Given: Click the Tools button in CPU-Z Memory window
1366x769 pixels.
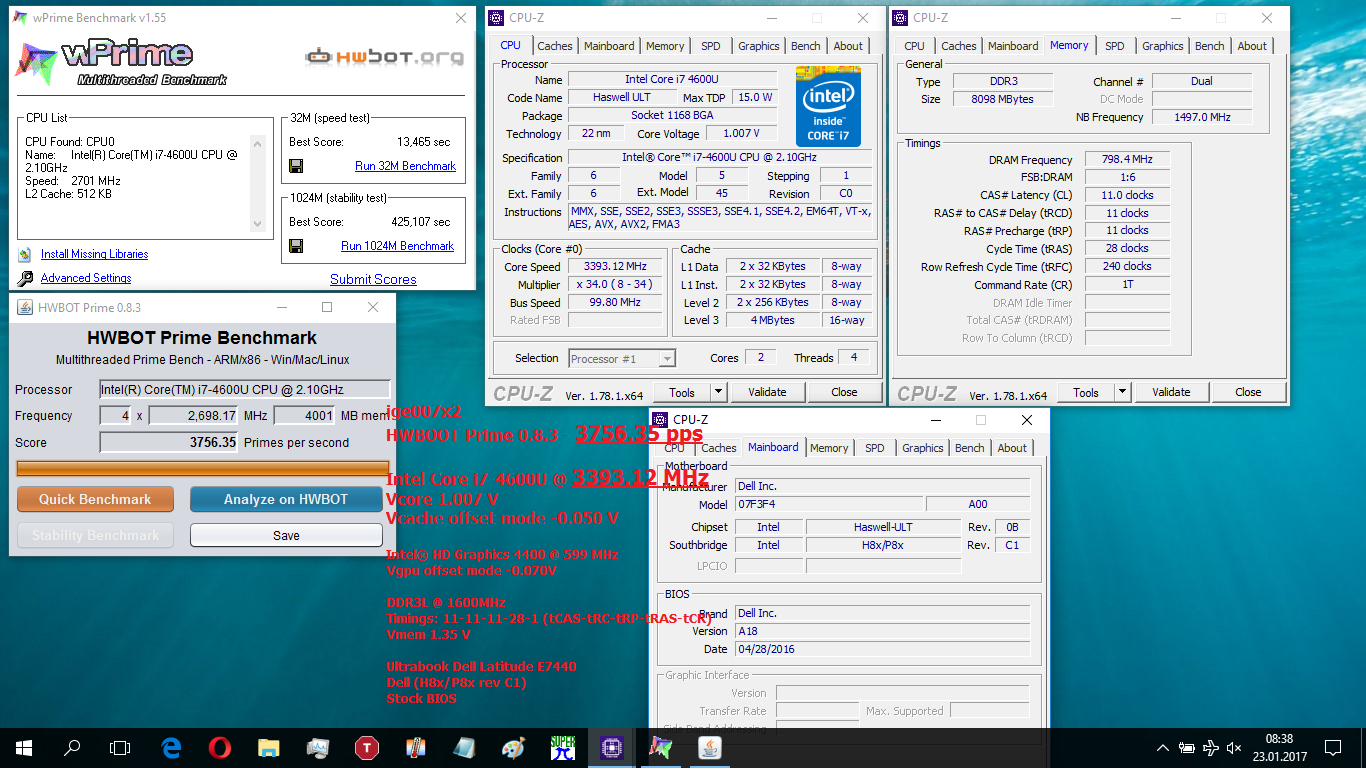Looking at the screenshot, I should 1086,392.
